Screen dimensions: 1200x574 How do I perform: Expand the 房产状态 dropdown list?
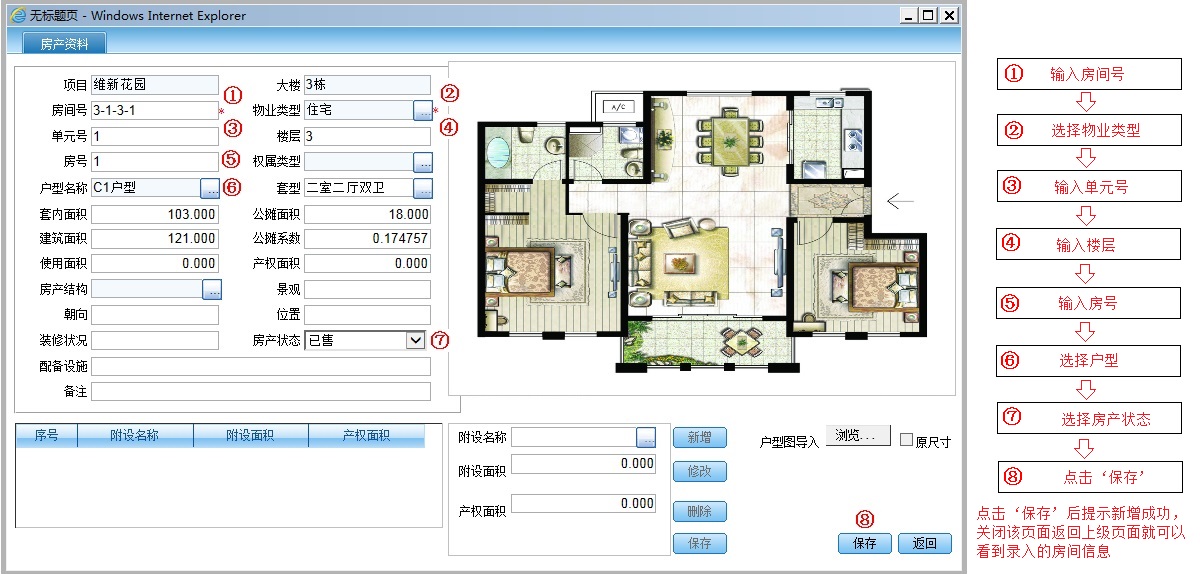click(x=416, y=341)
